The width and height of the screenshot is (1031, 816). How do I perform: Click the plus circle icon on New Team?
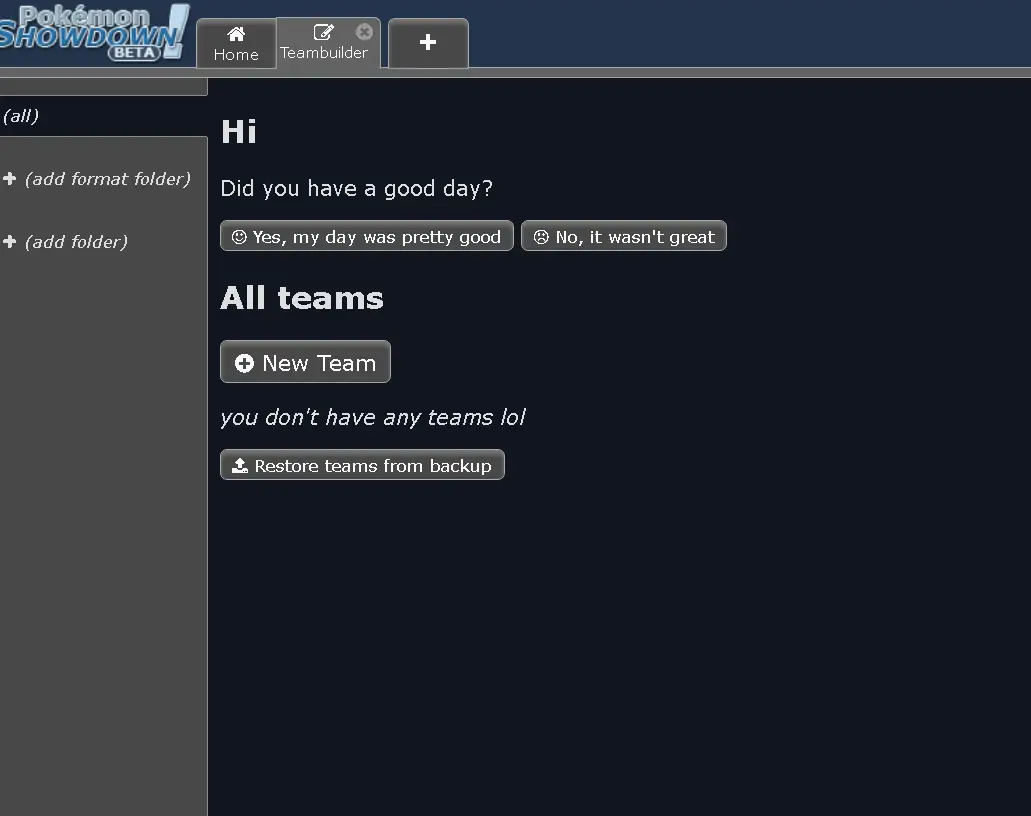pyautogui.click(x=244, y=363)
